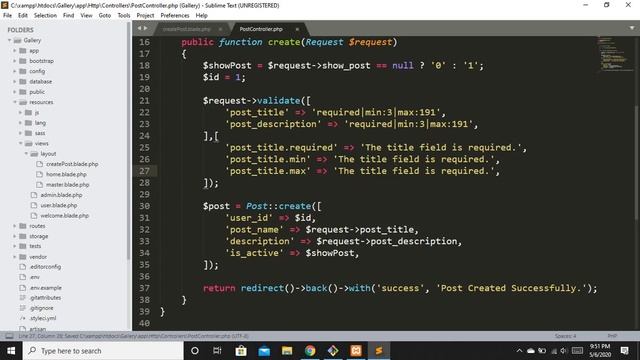This screenshot has width=640, height=360.
Task: Open master.blade.php file
Action: click(67, 184)
